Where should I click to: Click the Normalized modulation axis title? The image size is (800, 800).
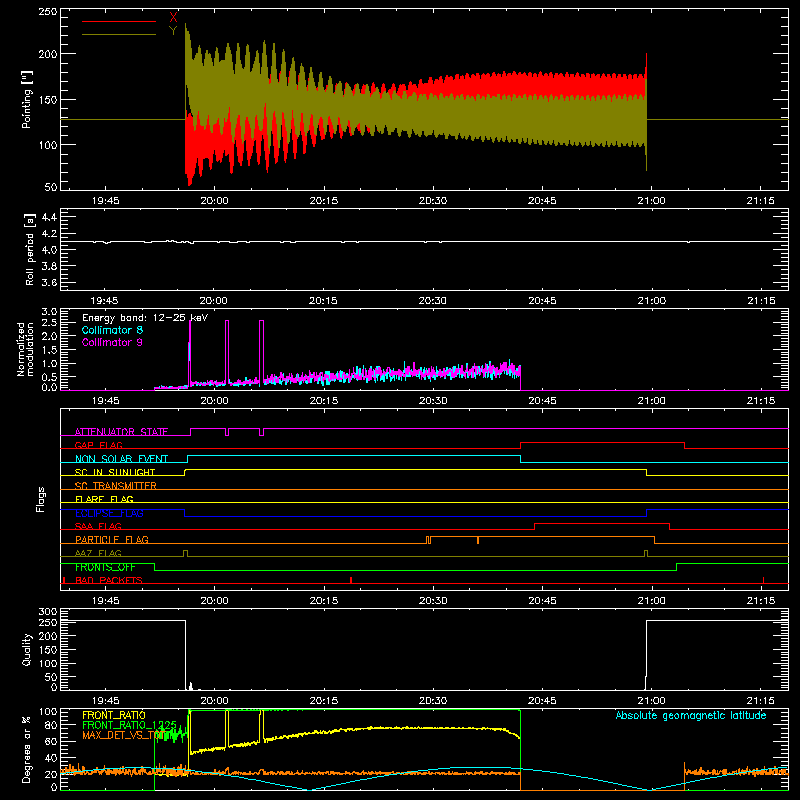tap(25, 349)
